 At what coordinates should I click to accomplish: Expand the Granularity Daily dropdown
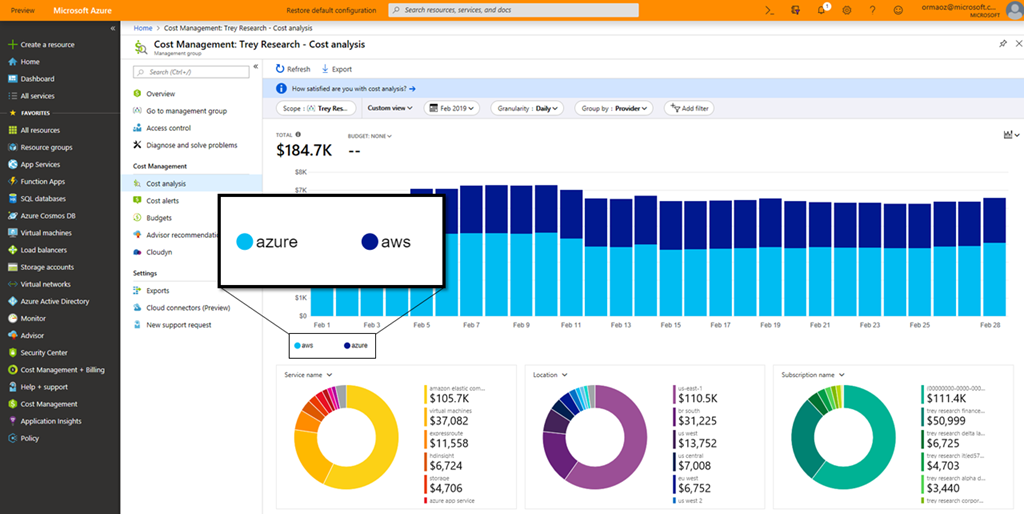point(527,108)
